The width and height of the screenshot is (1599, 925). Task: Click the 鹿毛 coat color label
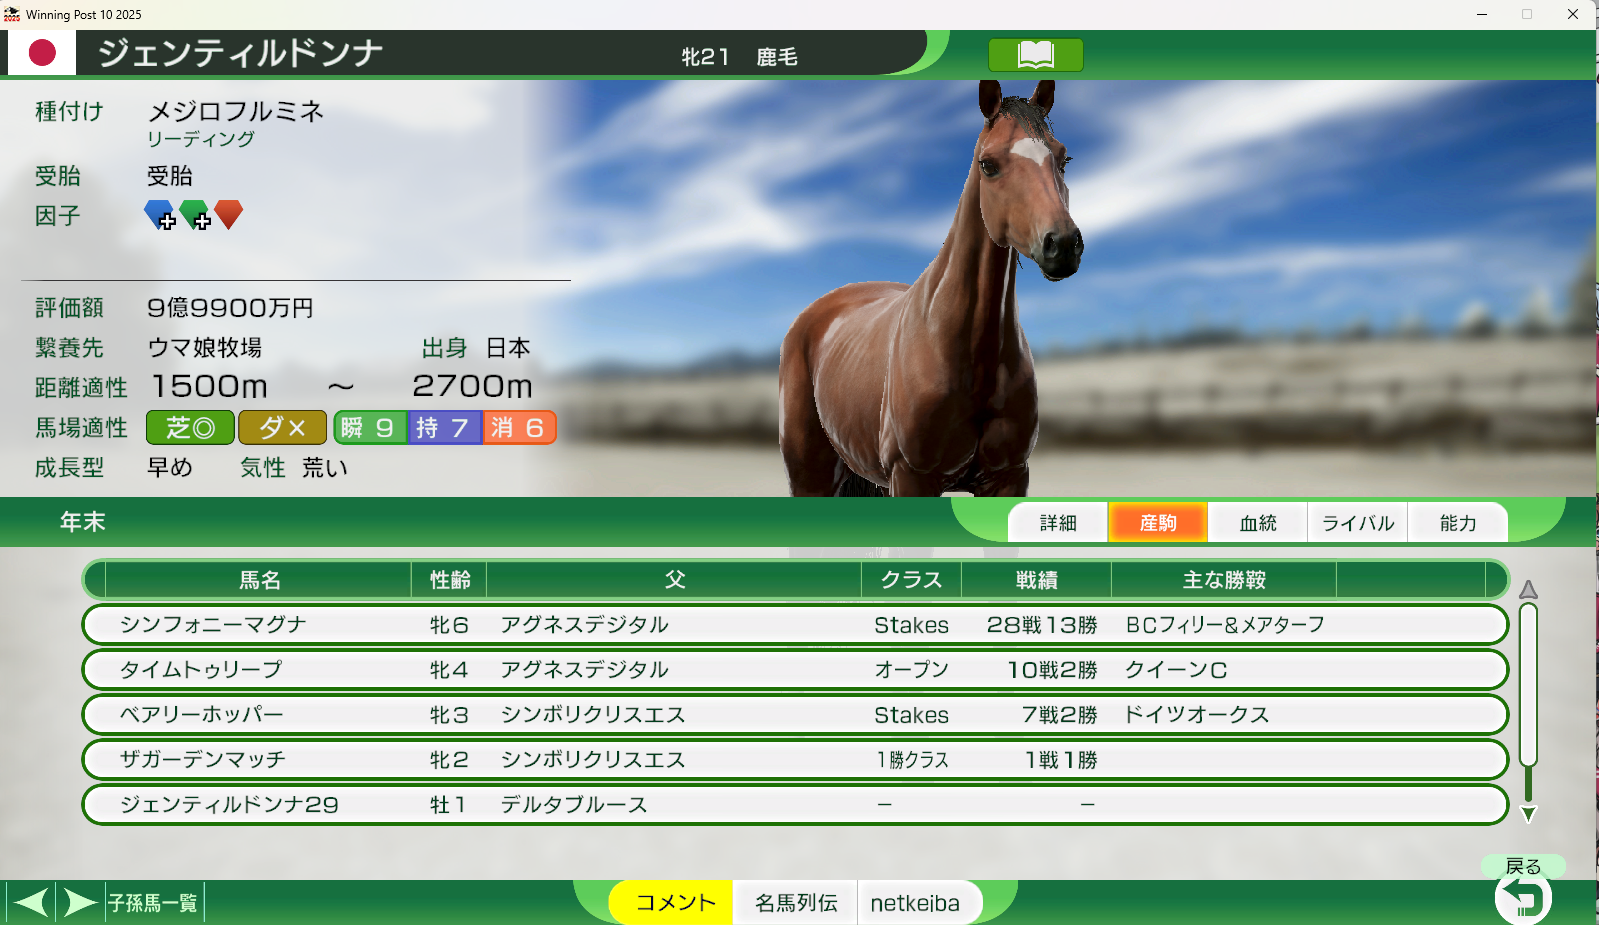[x=777, y=57]
